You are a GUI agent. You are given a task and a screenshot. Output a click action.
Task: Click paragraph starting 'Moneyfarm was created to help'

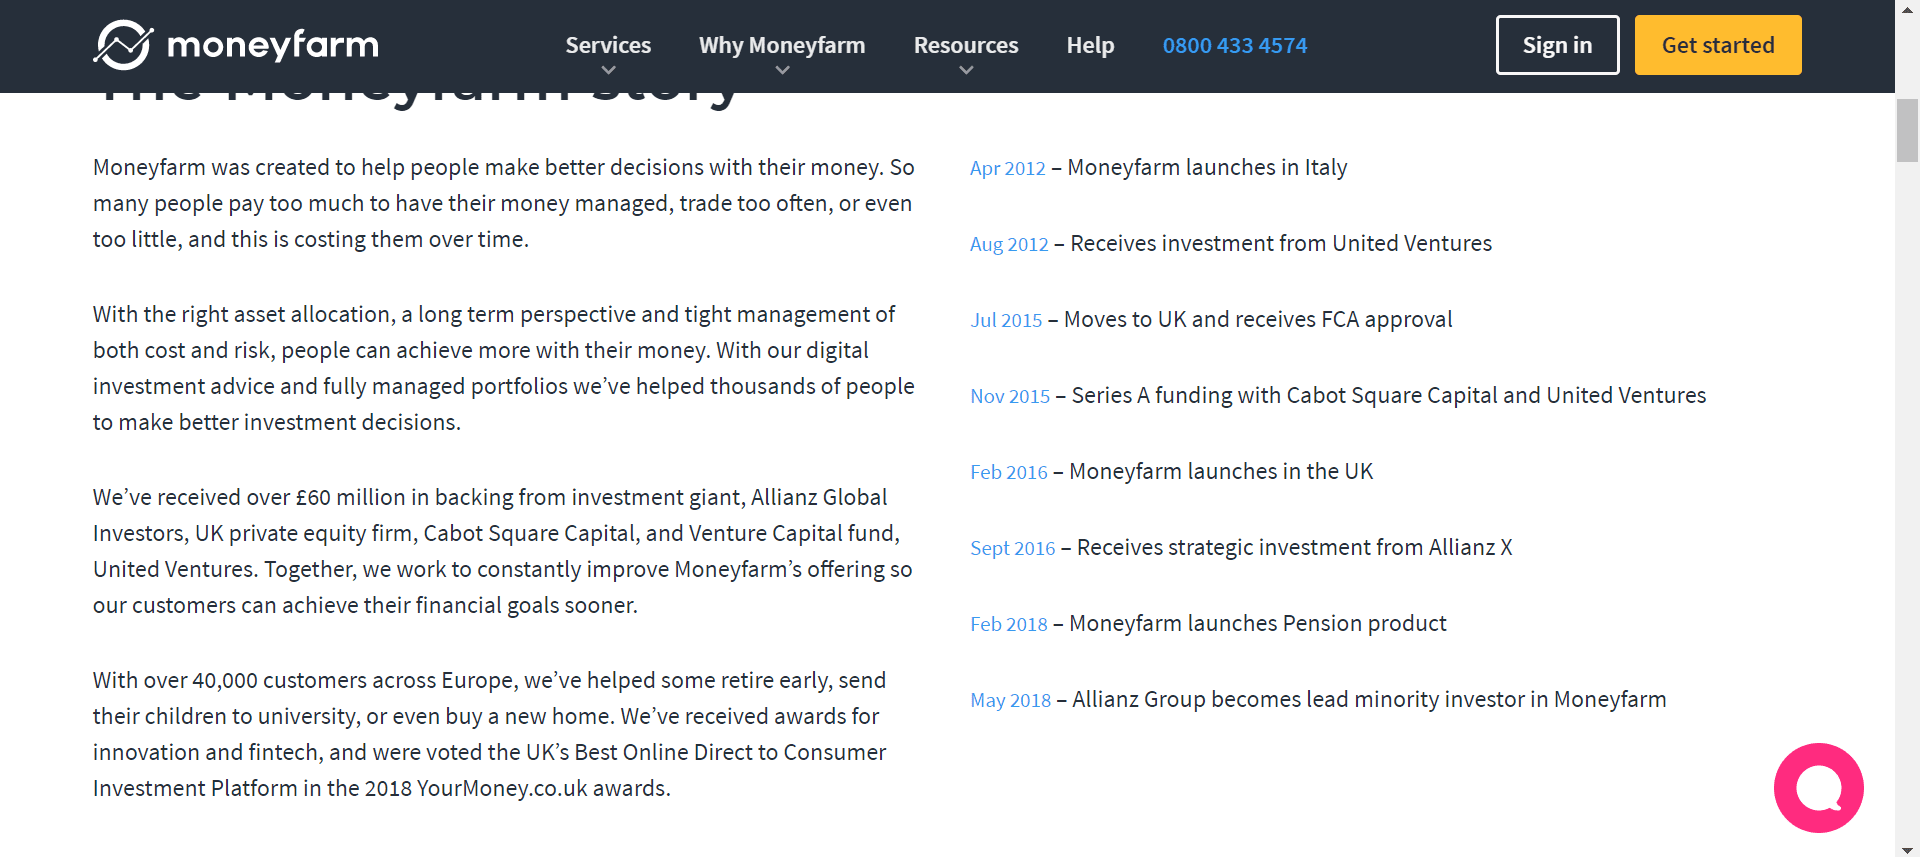[504, 203]
